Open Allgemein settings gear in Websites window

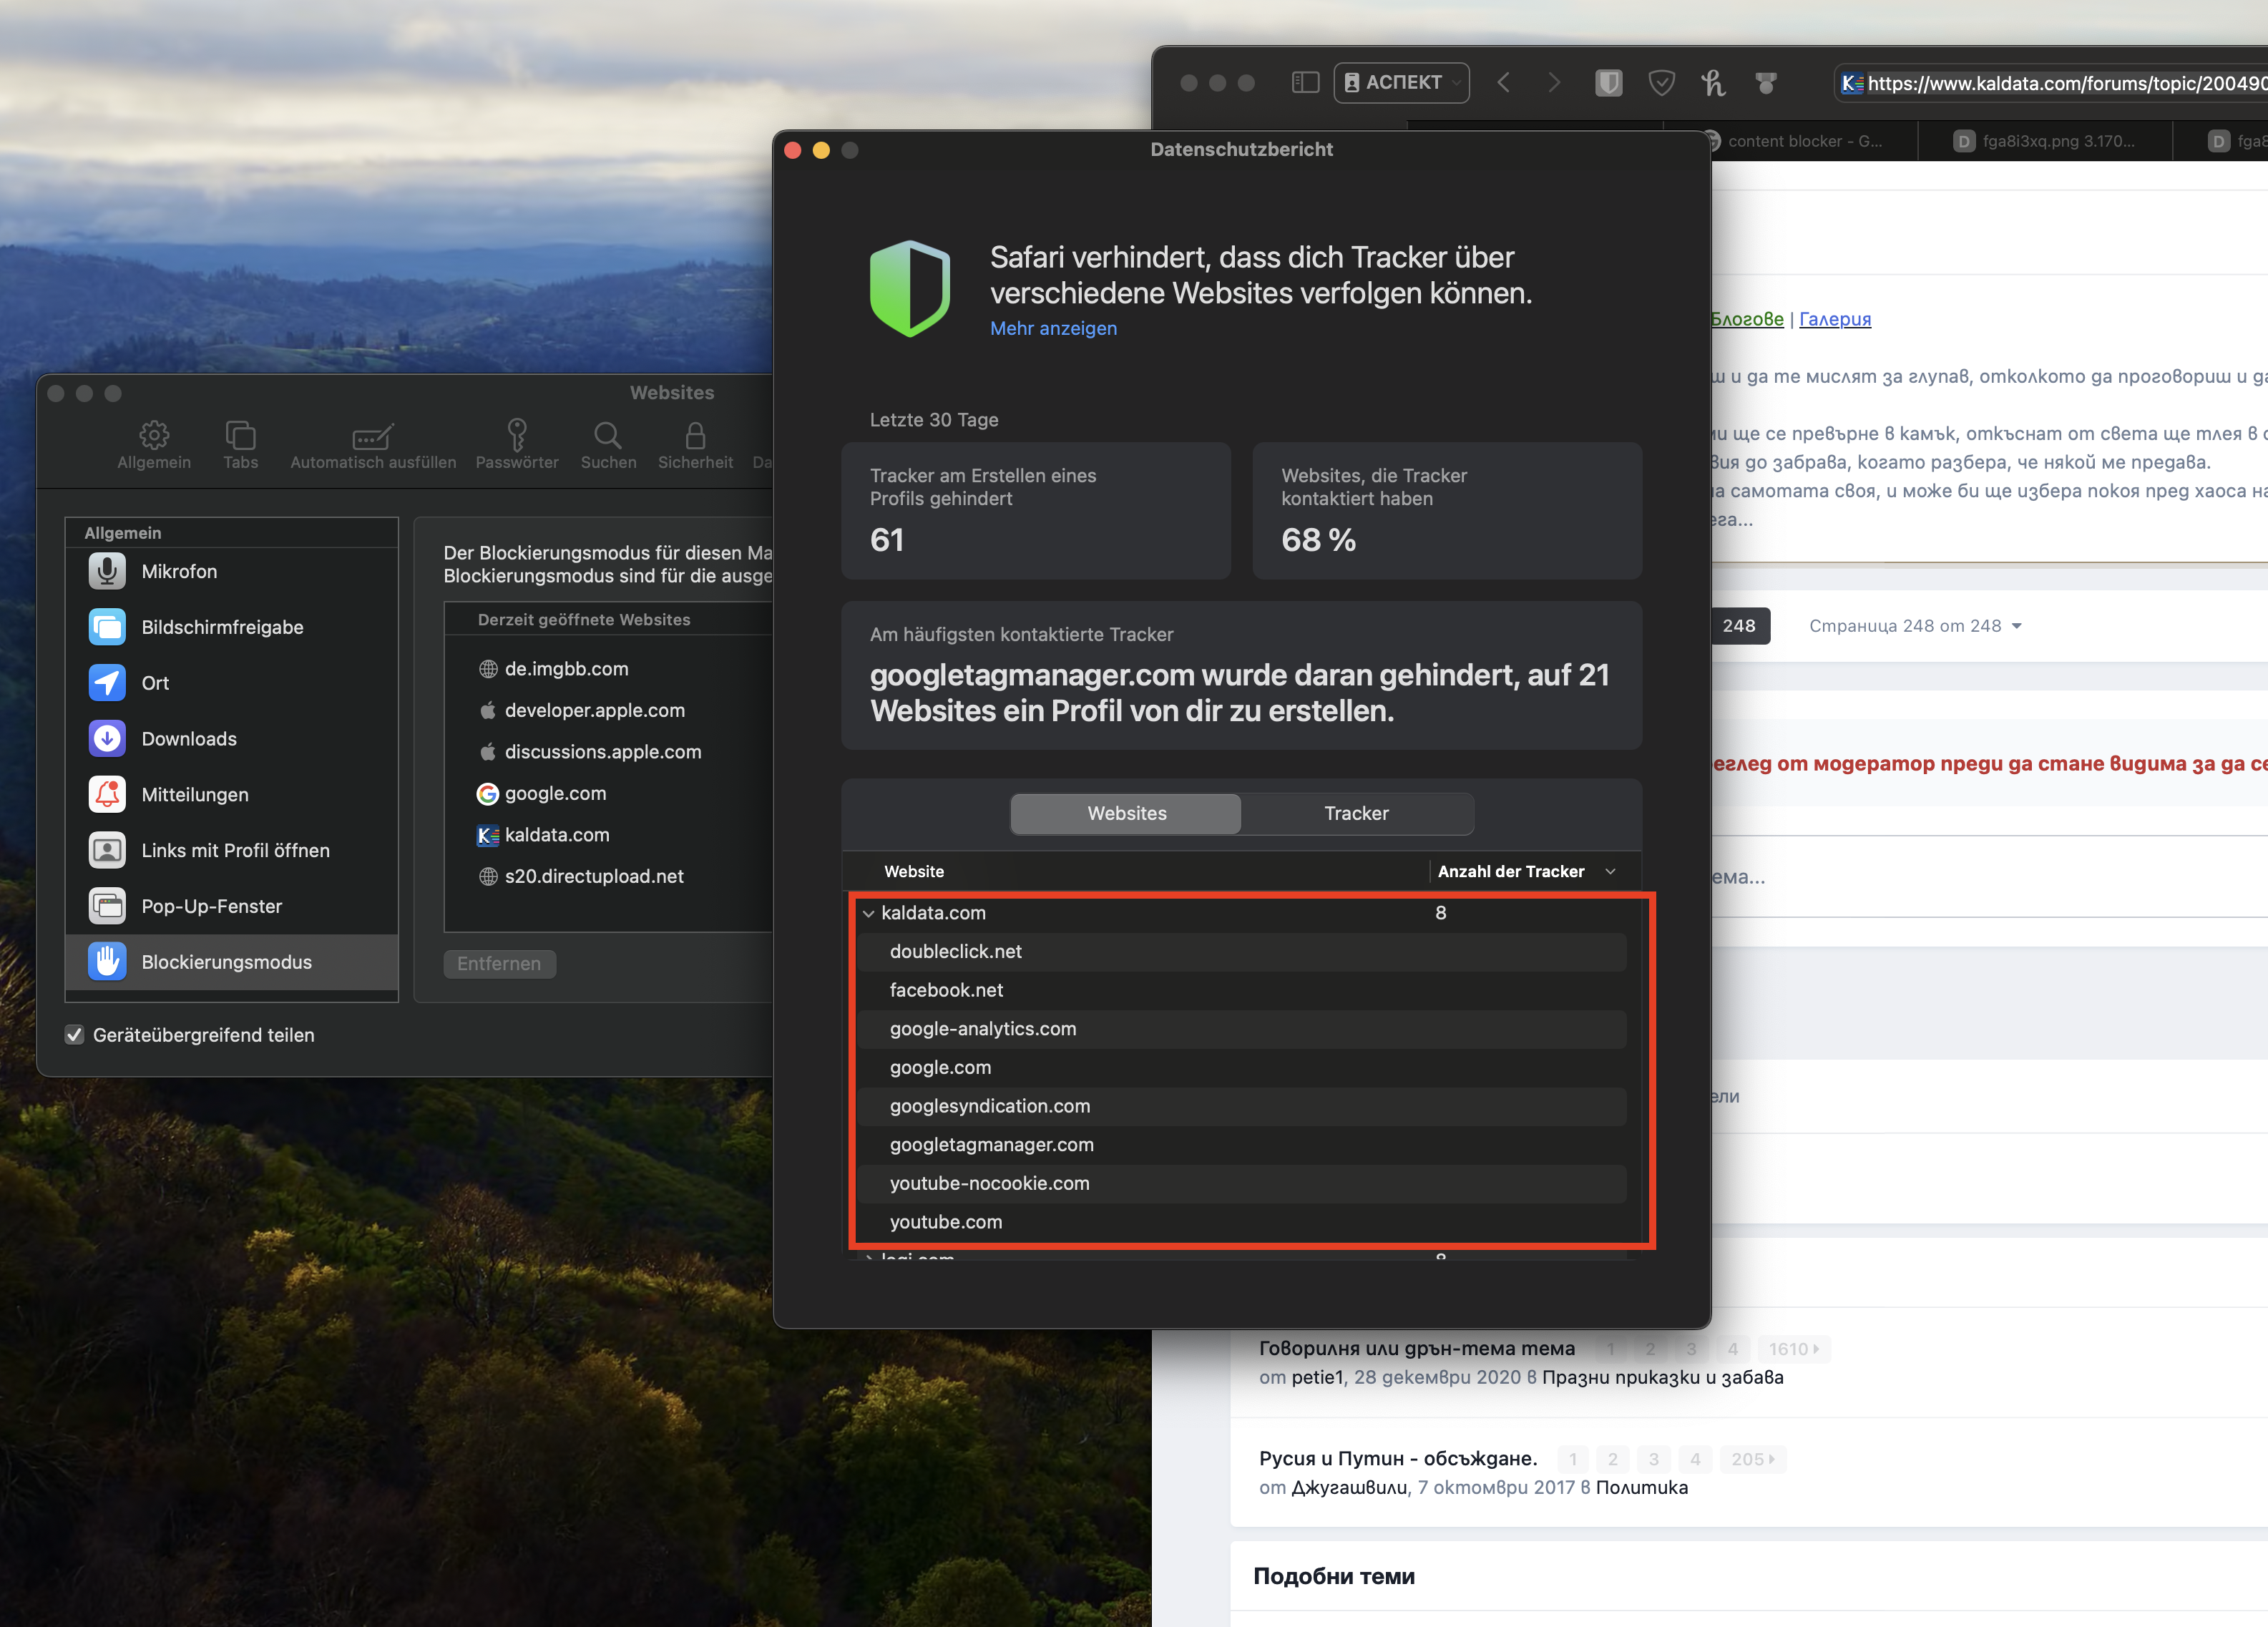point(154,445)
